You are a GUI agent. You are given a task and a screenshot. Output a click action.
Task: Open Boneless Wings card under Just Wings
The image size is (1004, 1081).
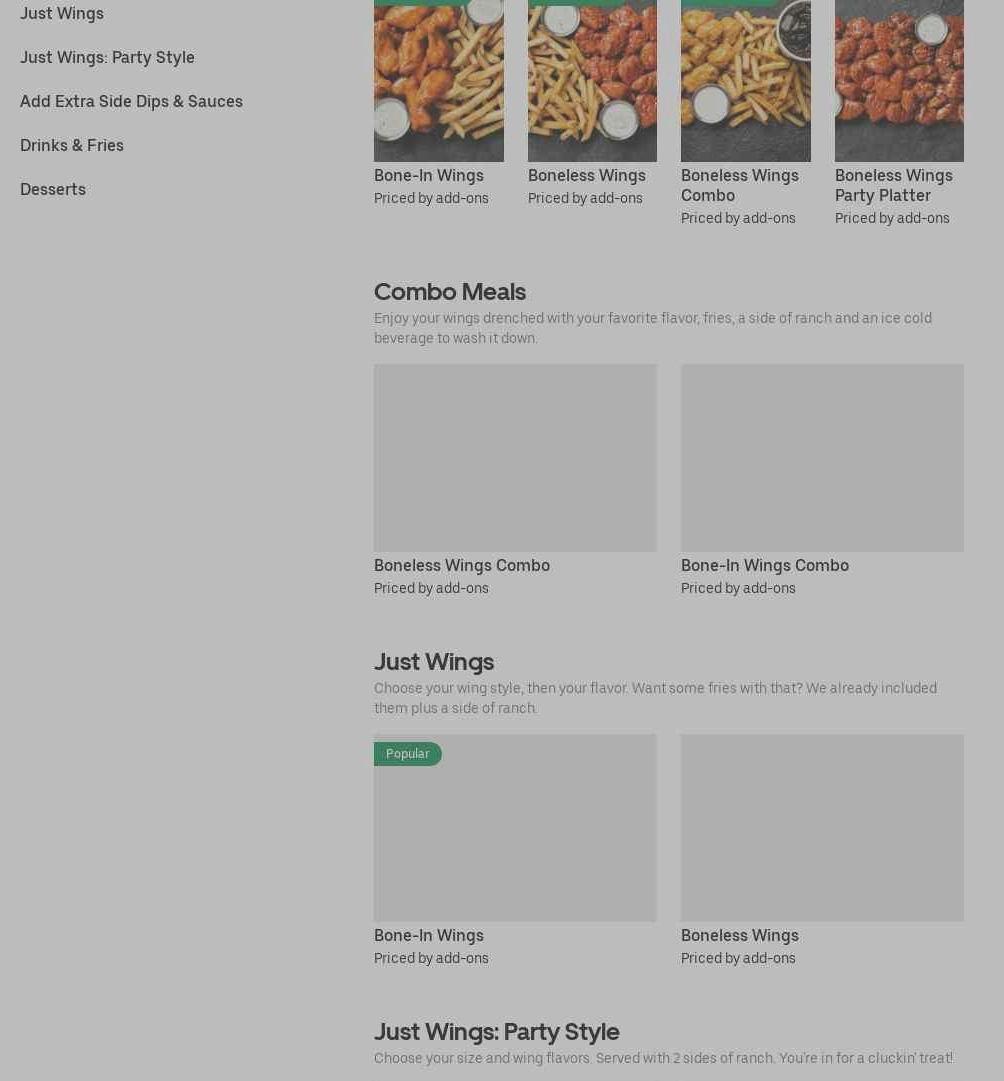coord(822,828)
